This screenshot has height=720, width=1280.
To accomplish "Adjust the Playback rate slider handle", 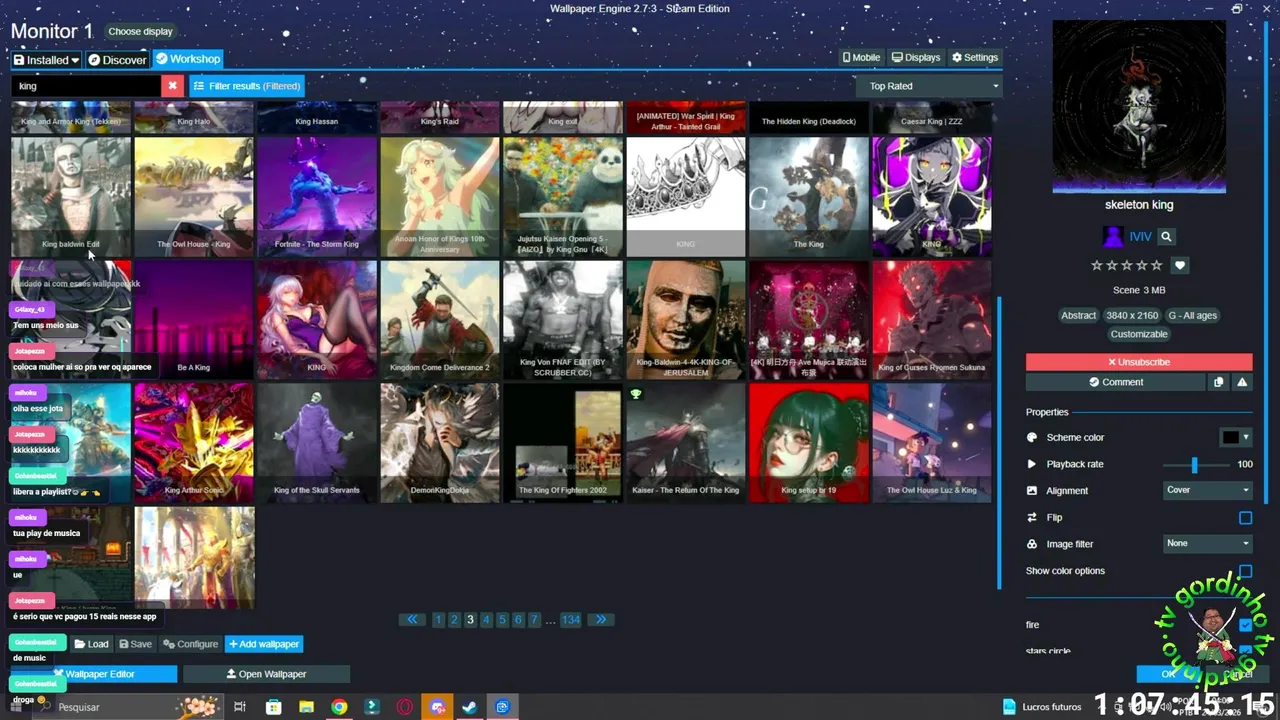I will point(1194,464).
